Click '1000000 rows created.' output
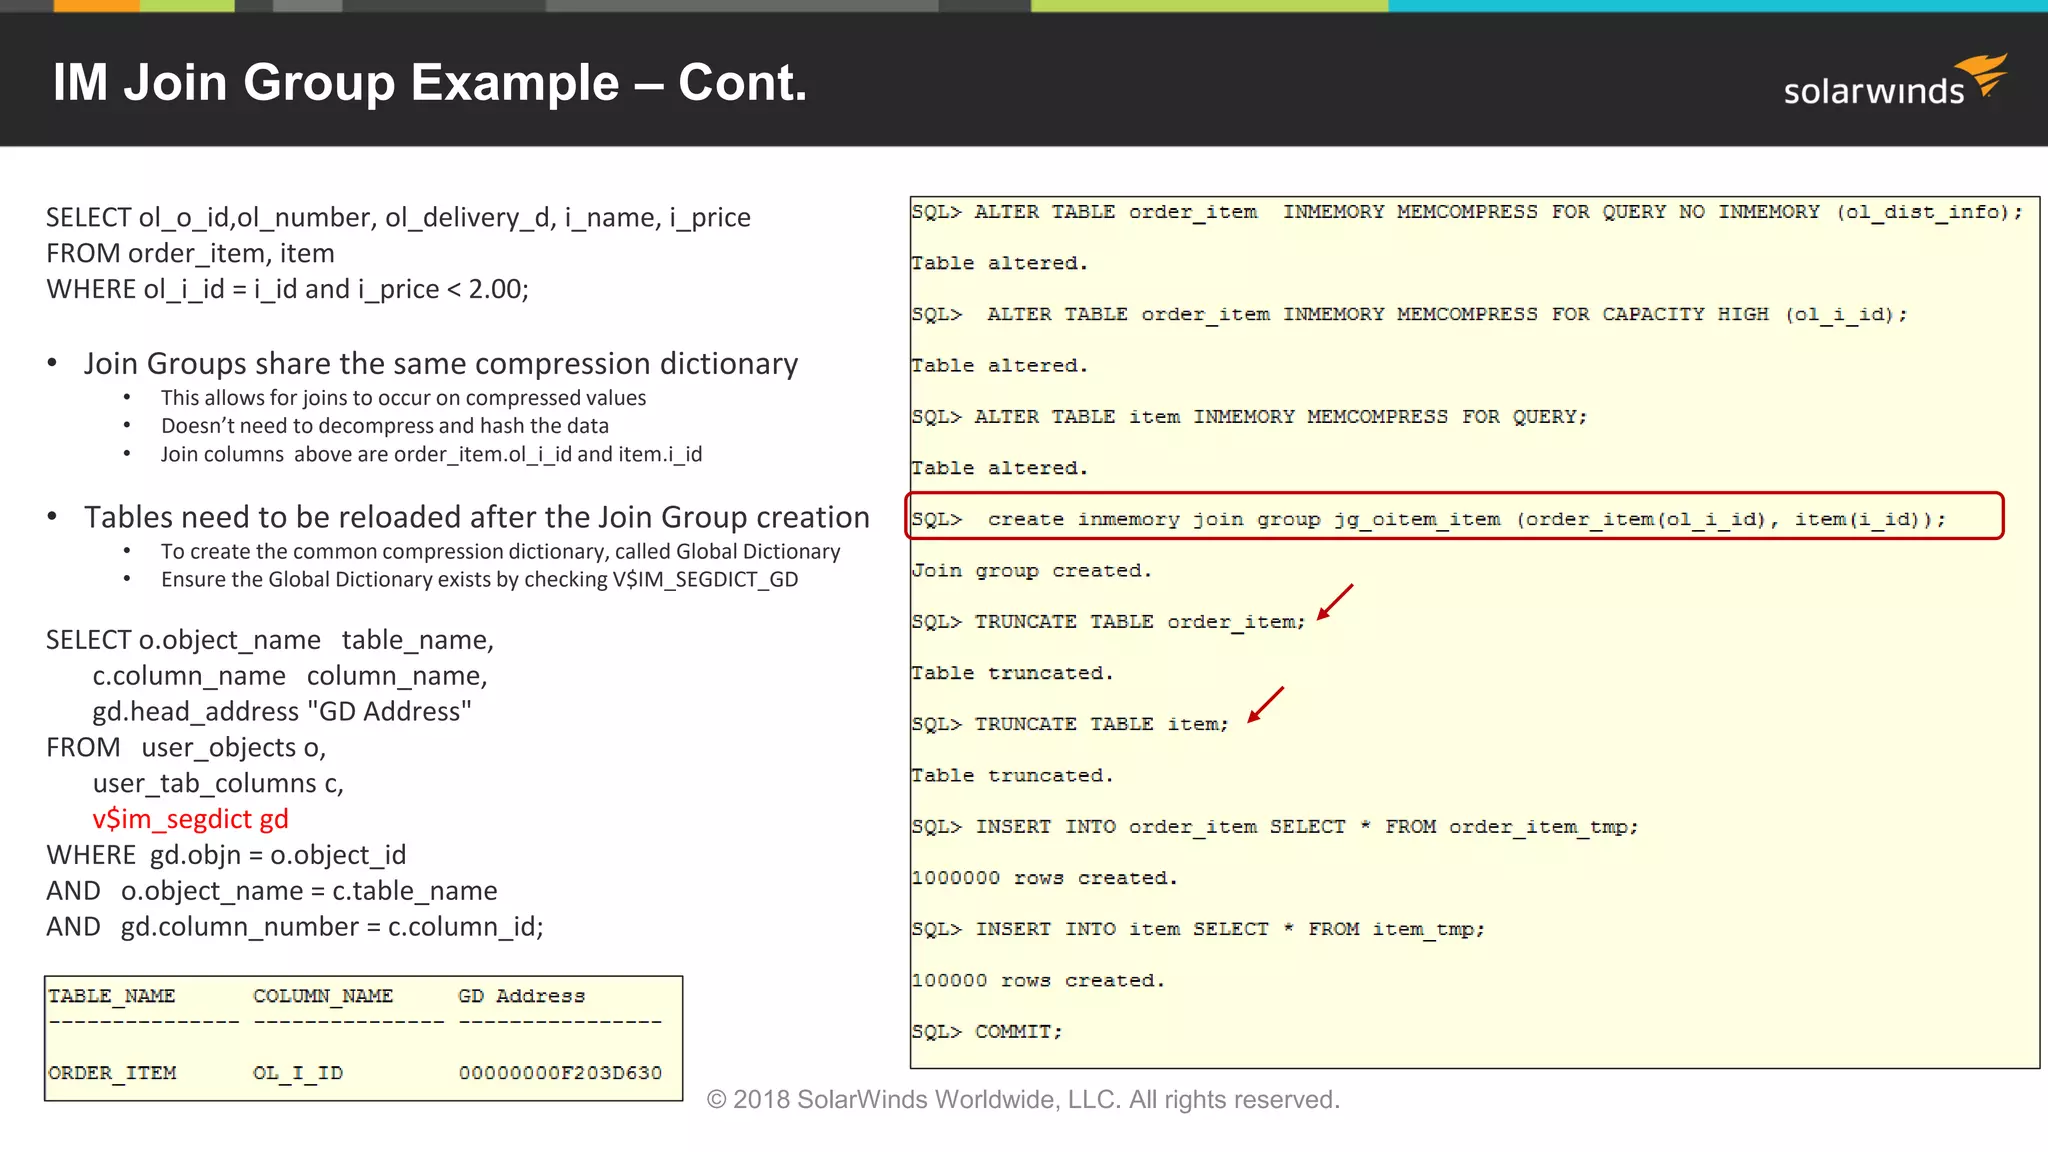 [x=1045, y=878]
